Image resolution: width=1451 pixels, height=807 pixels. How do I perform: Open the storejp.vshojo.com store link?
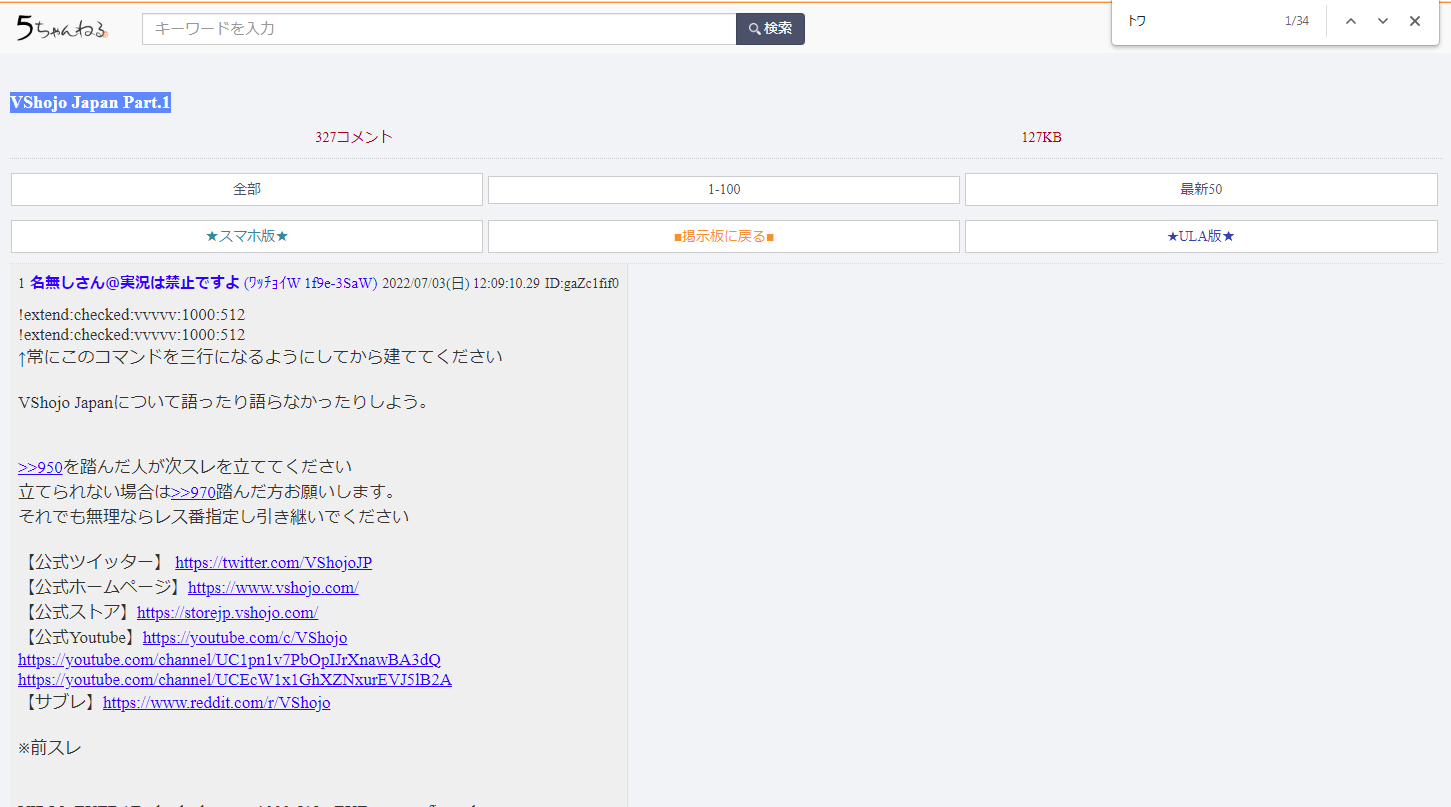[x=227, y=613]
